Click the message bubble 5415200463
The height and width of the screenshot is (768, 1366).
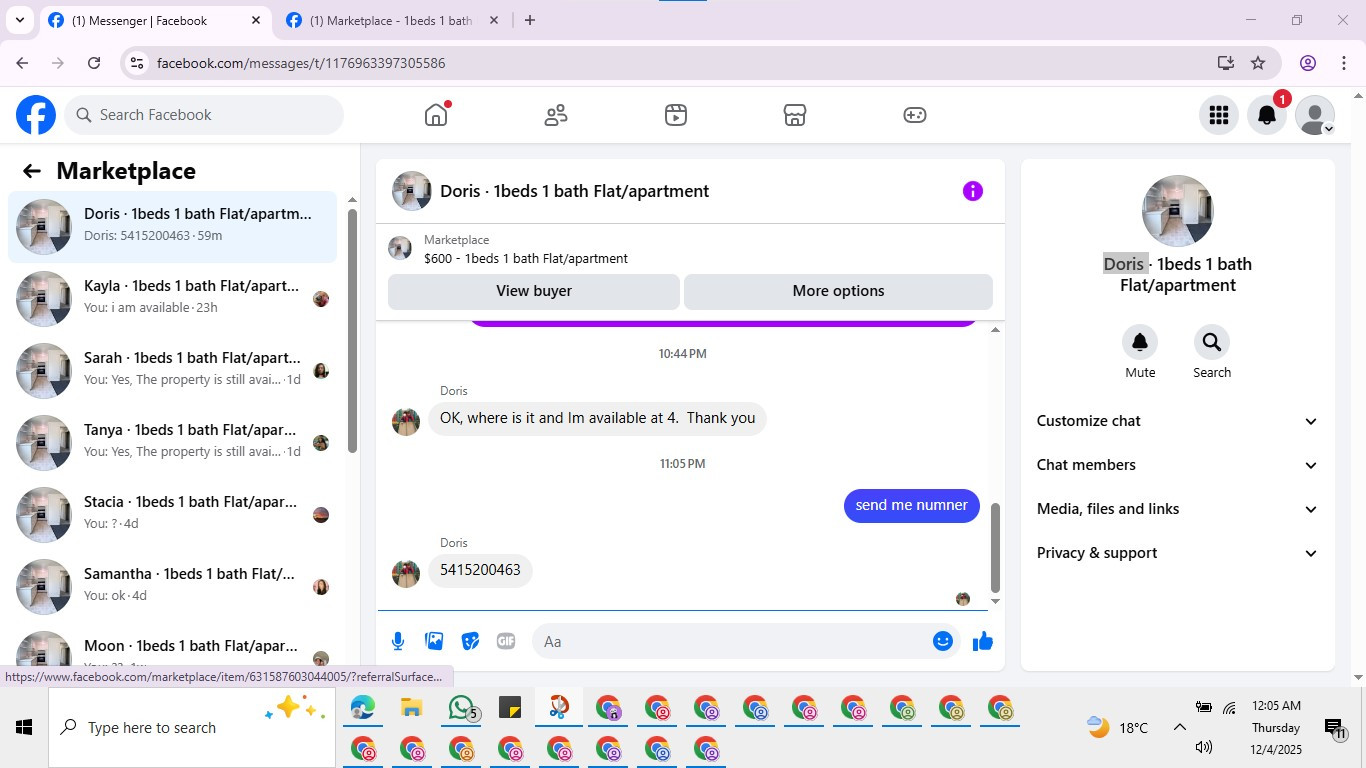coord(480,570)
